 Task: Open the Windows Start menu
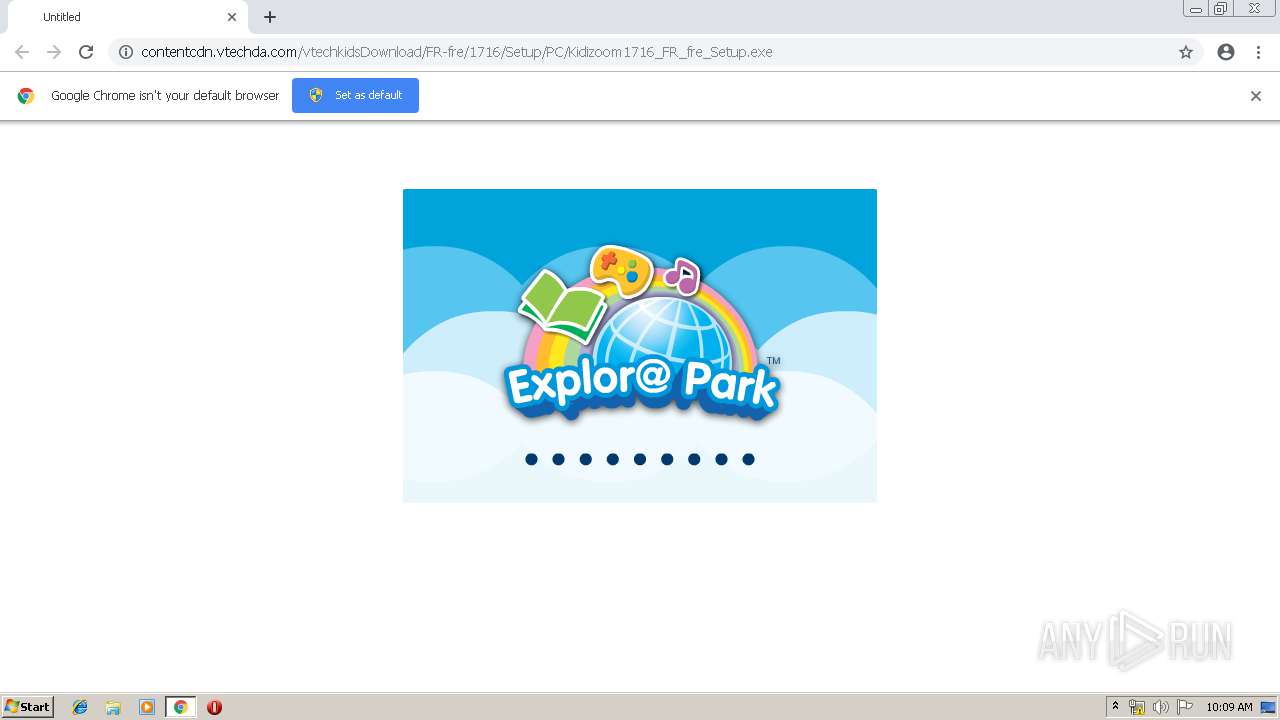tap(28, 707)
